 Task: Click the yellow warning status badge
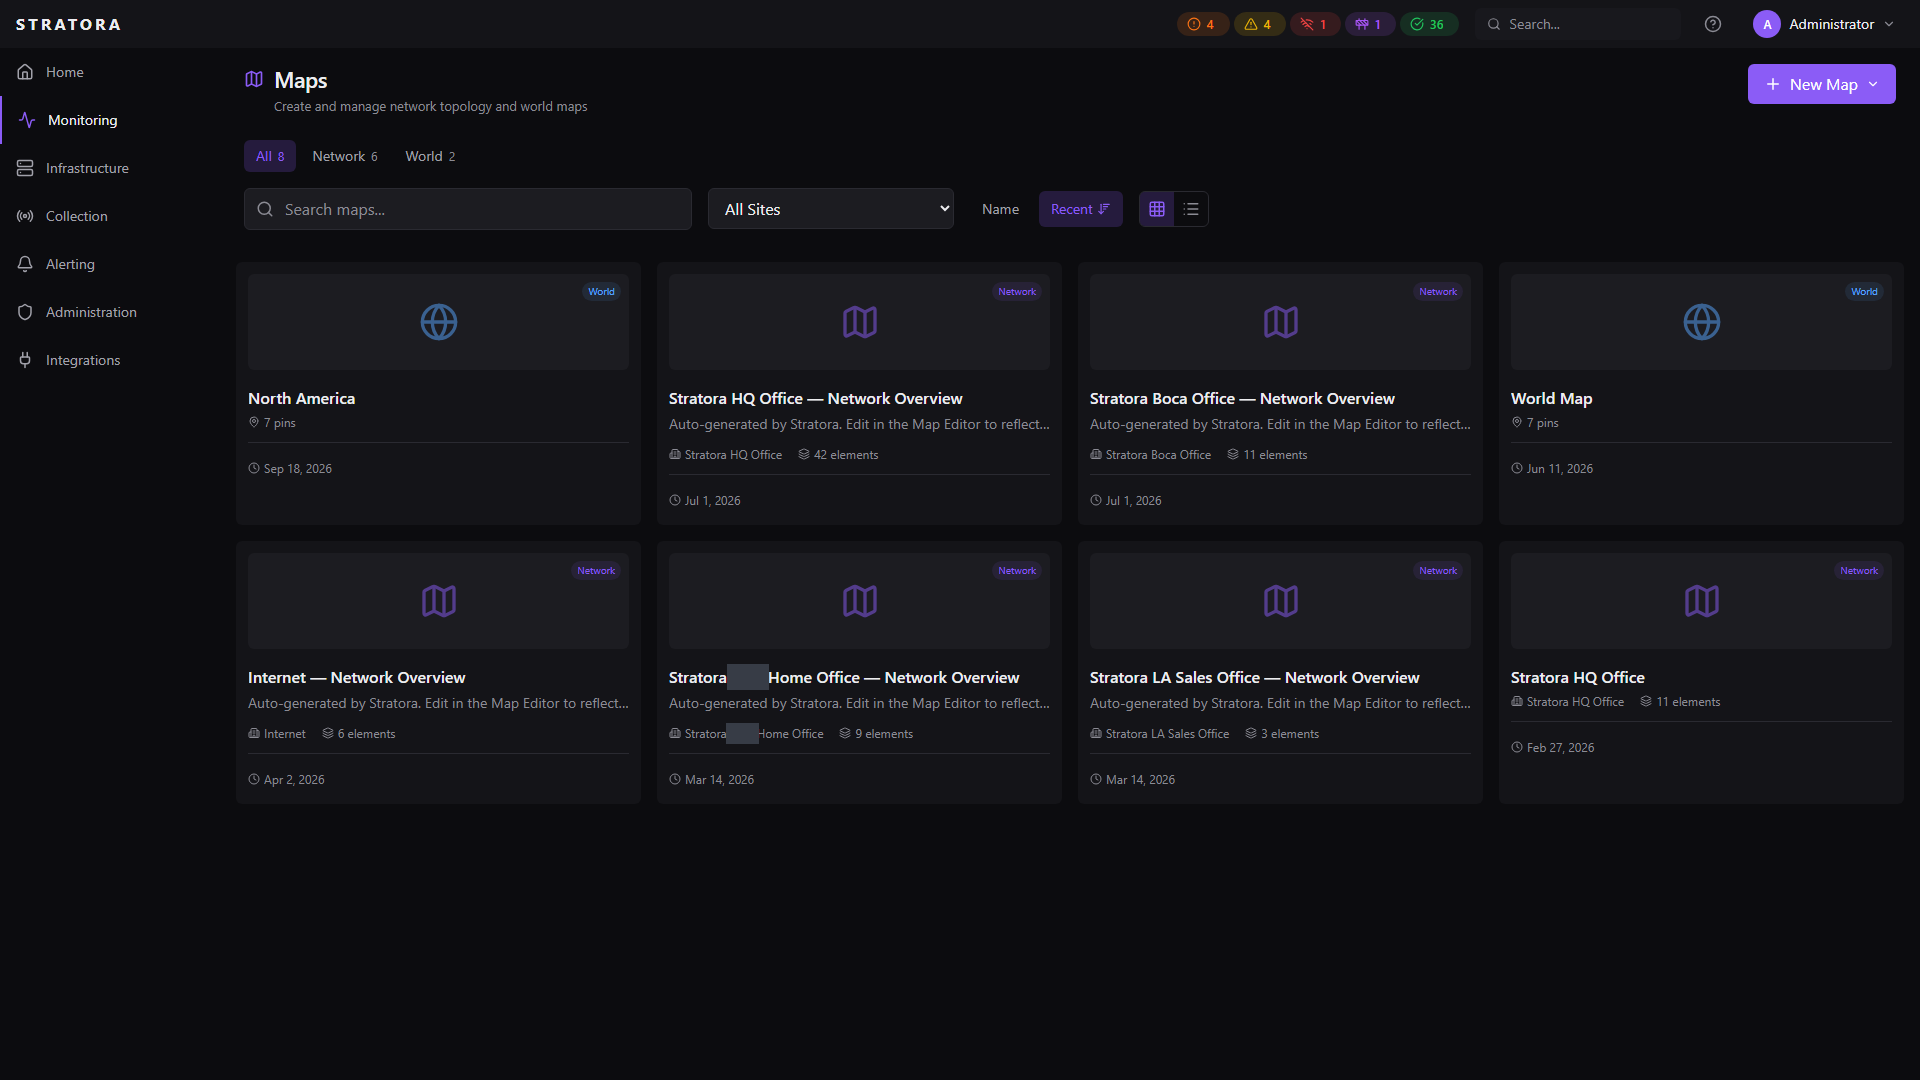pos(1258,24)
